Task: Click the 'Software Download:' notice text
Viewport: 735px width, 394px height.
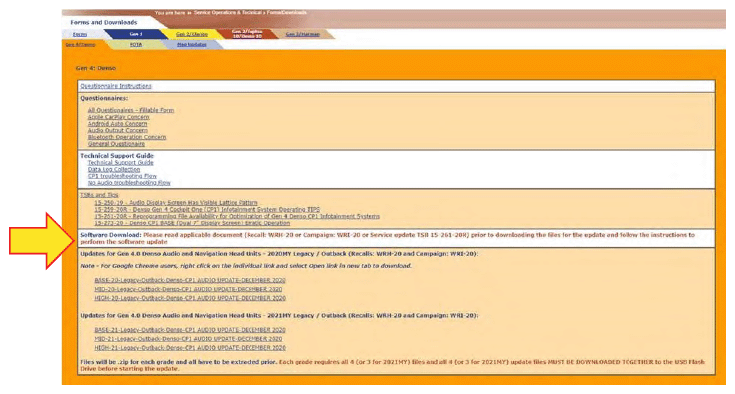Action: (x=387, y=238)
